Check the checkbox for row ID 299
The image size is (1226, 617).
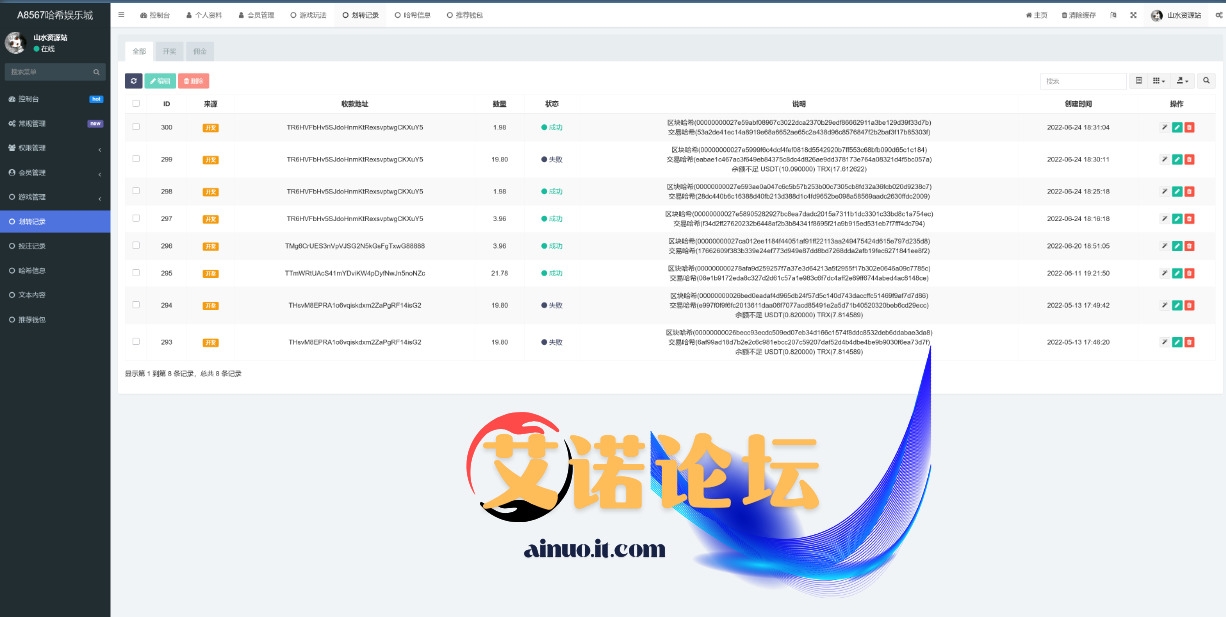pos(136,159)
